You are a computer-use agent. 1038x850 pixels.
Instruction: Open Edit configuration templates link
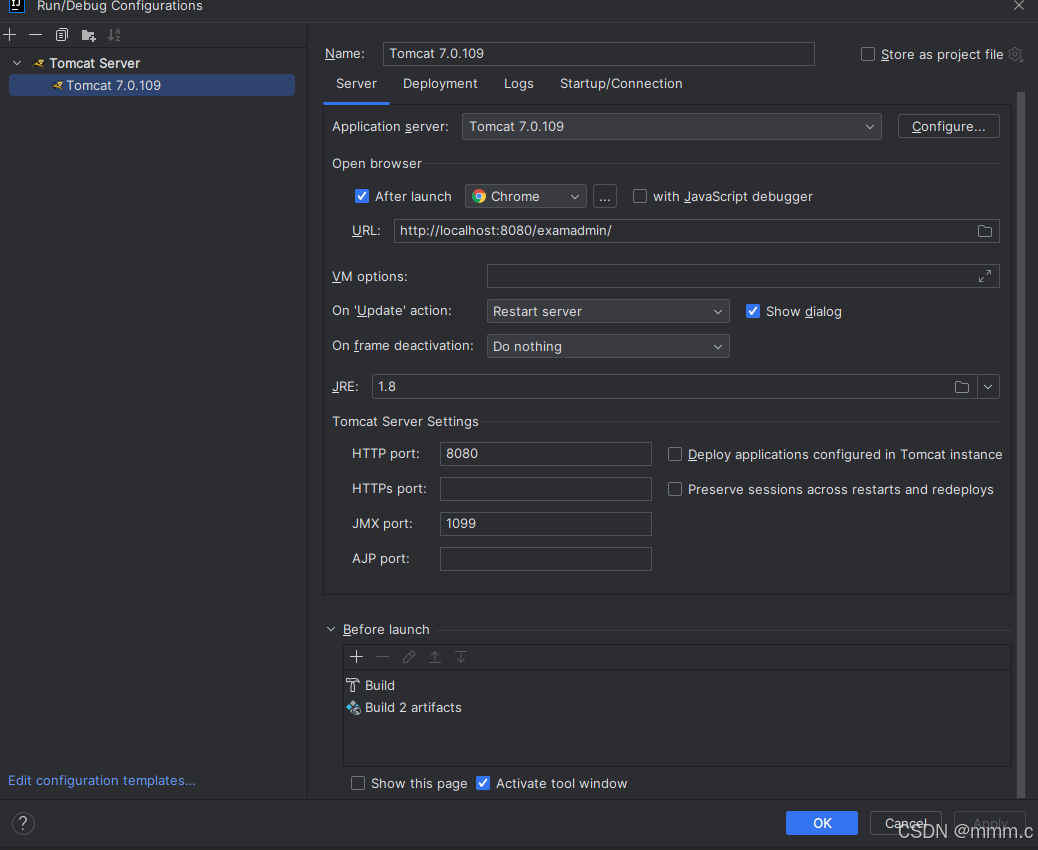[x=101, y=780]
